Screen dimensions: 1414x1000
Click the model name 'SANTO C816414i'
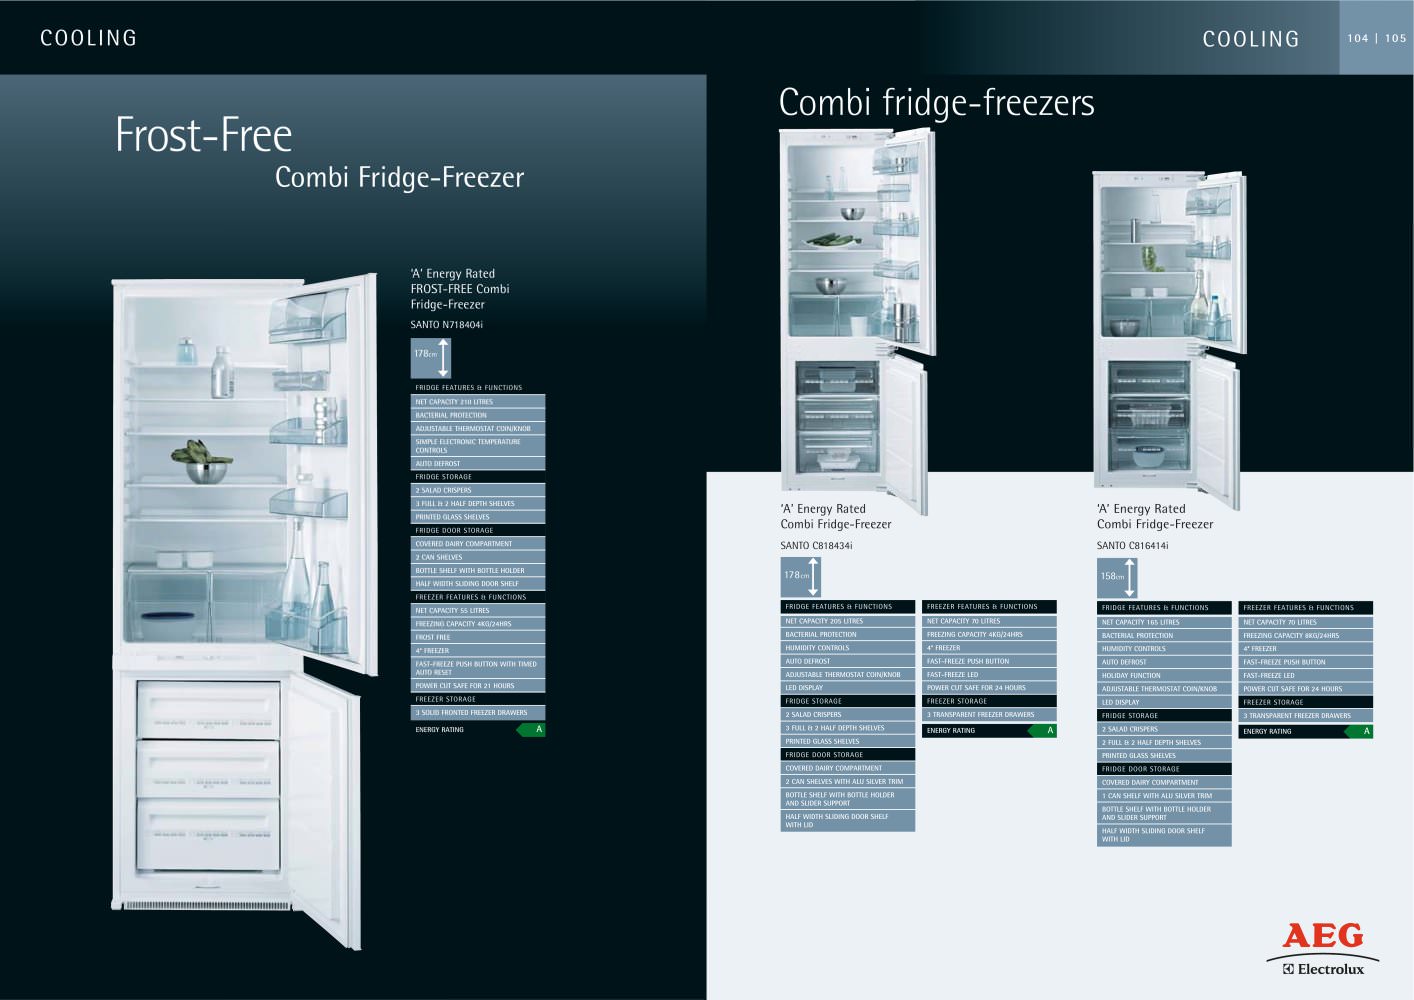click(x=1132, y=546)
